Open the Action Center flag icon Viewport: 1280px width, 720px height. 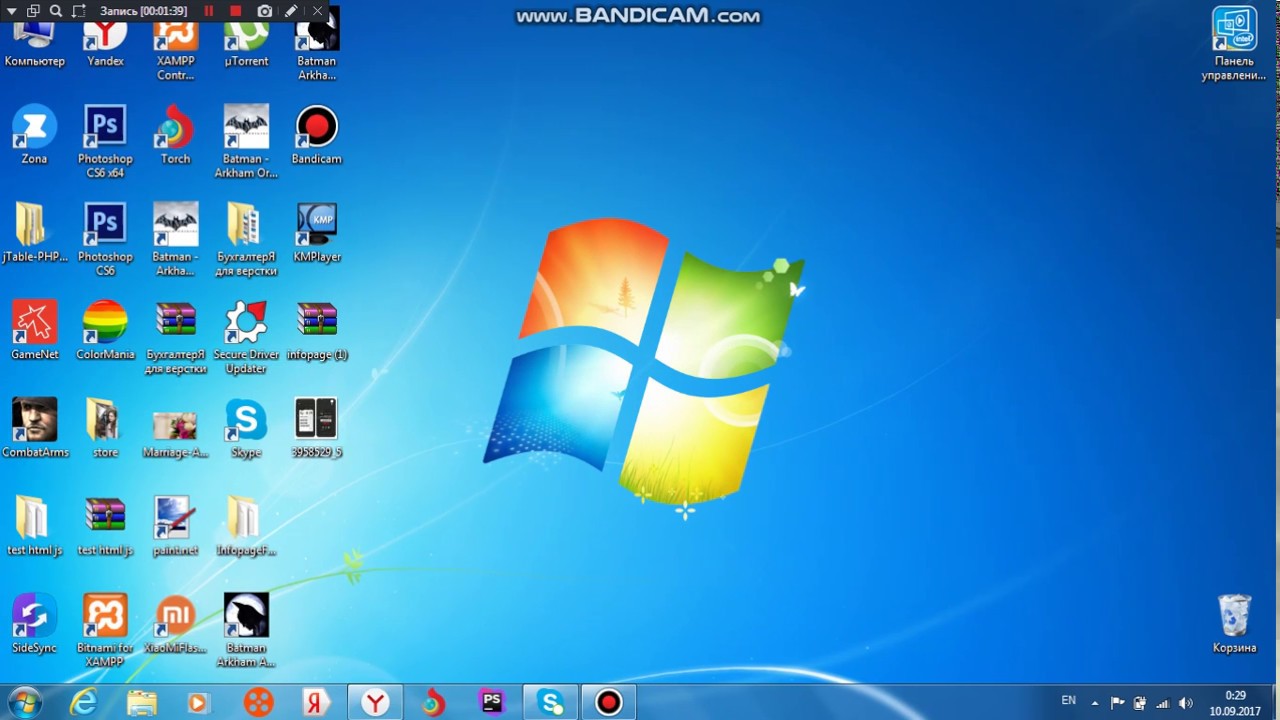(x=1117, y=703)
